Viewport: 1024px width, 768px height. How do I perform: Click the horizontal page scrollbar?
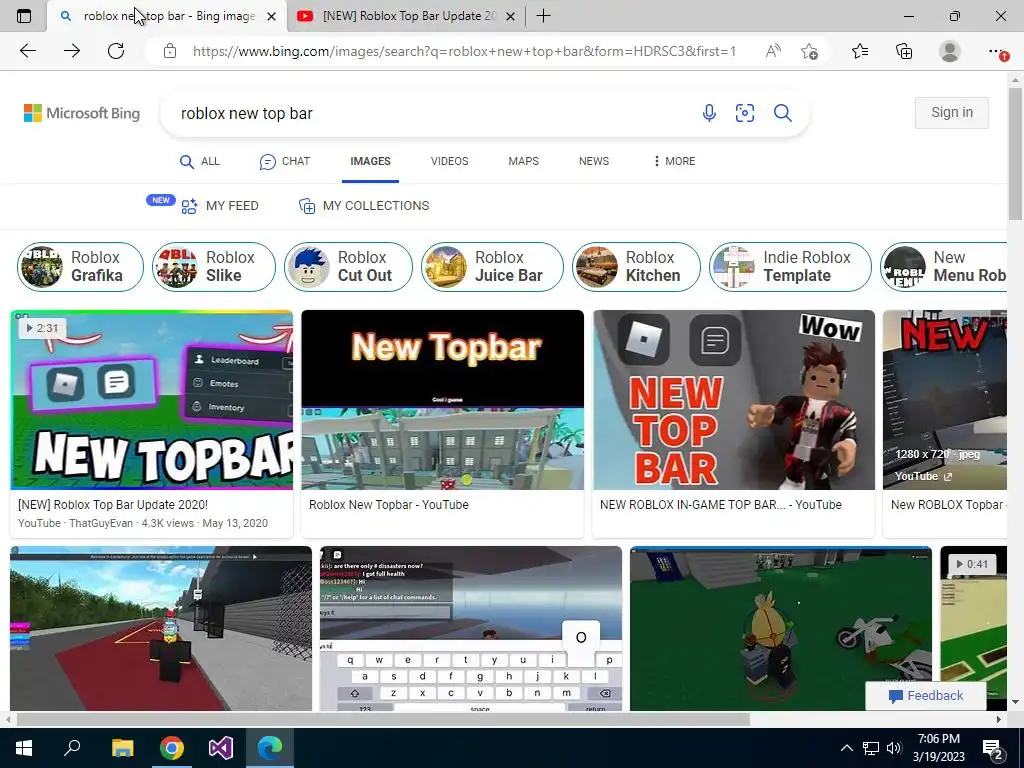[x=383, y=719]
